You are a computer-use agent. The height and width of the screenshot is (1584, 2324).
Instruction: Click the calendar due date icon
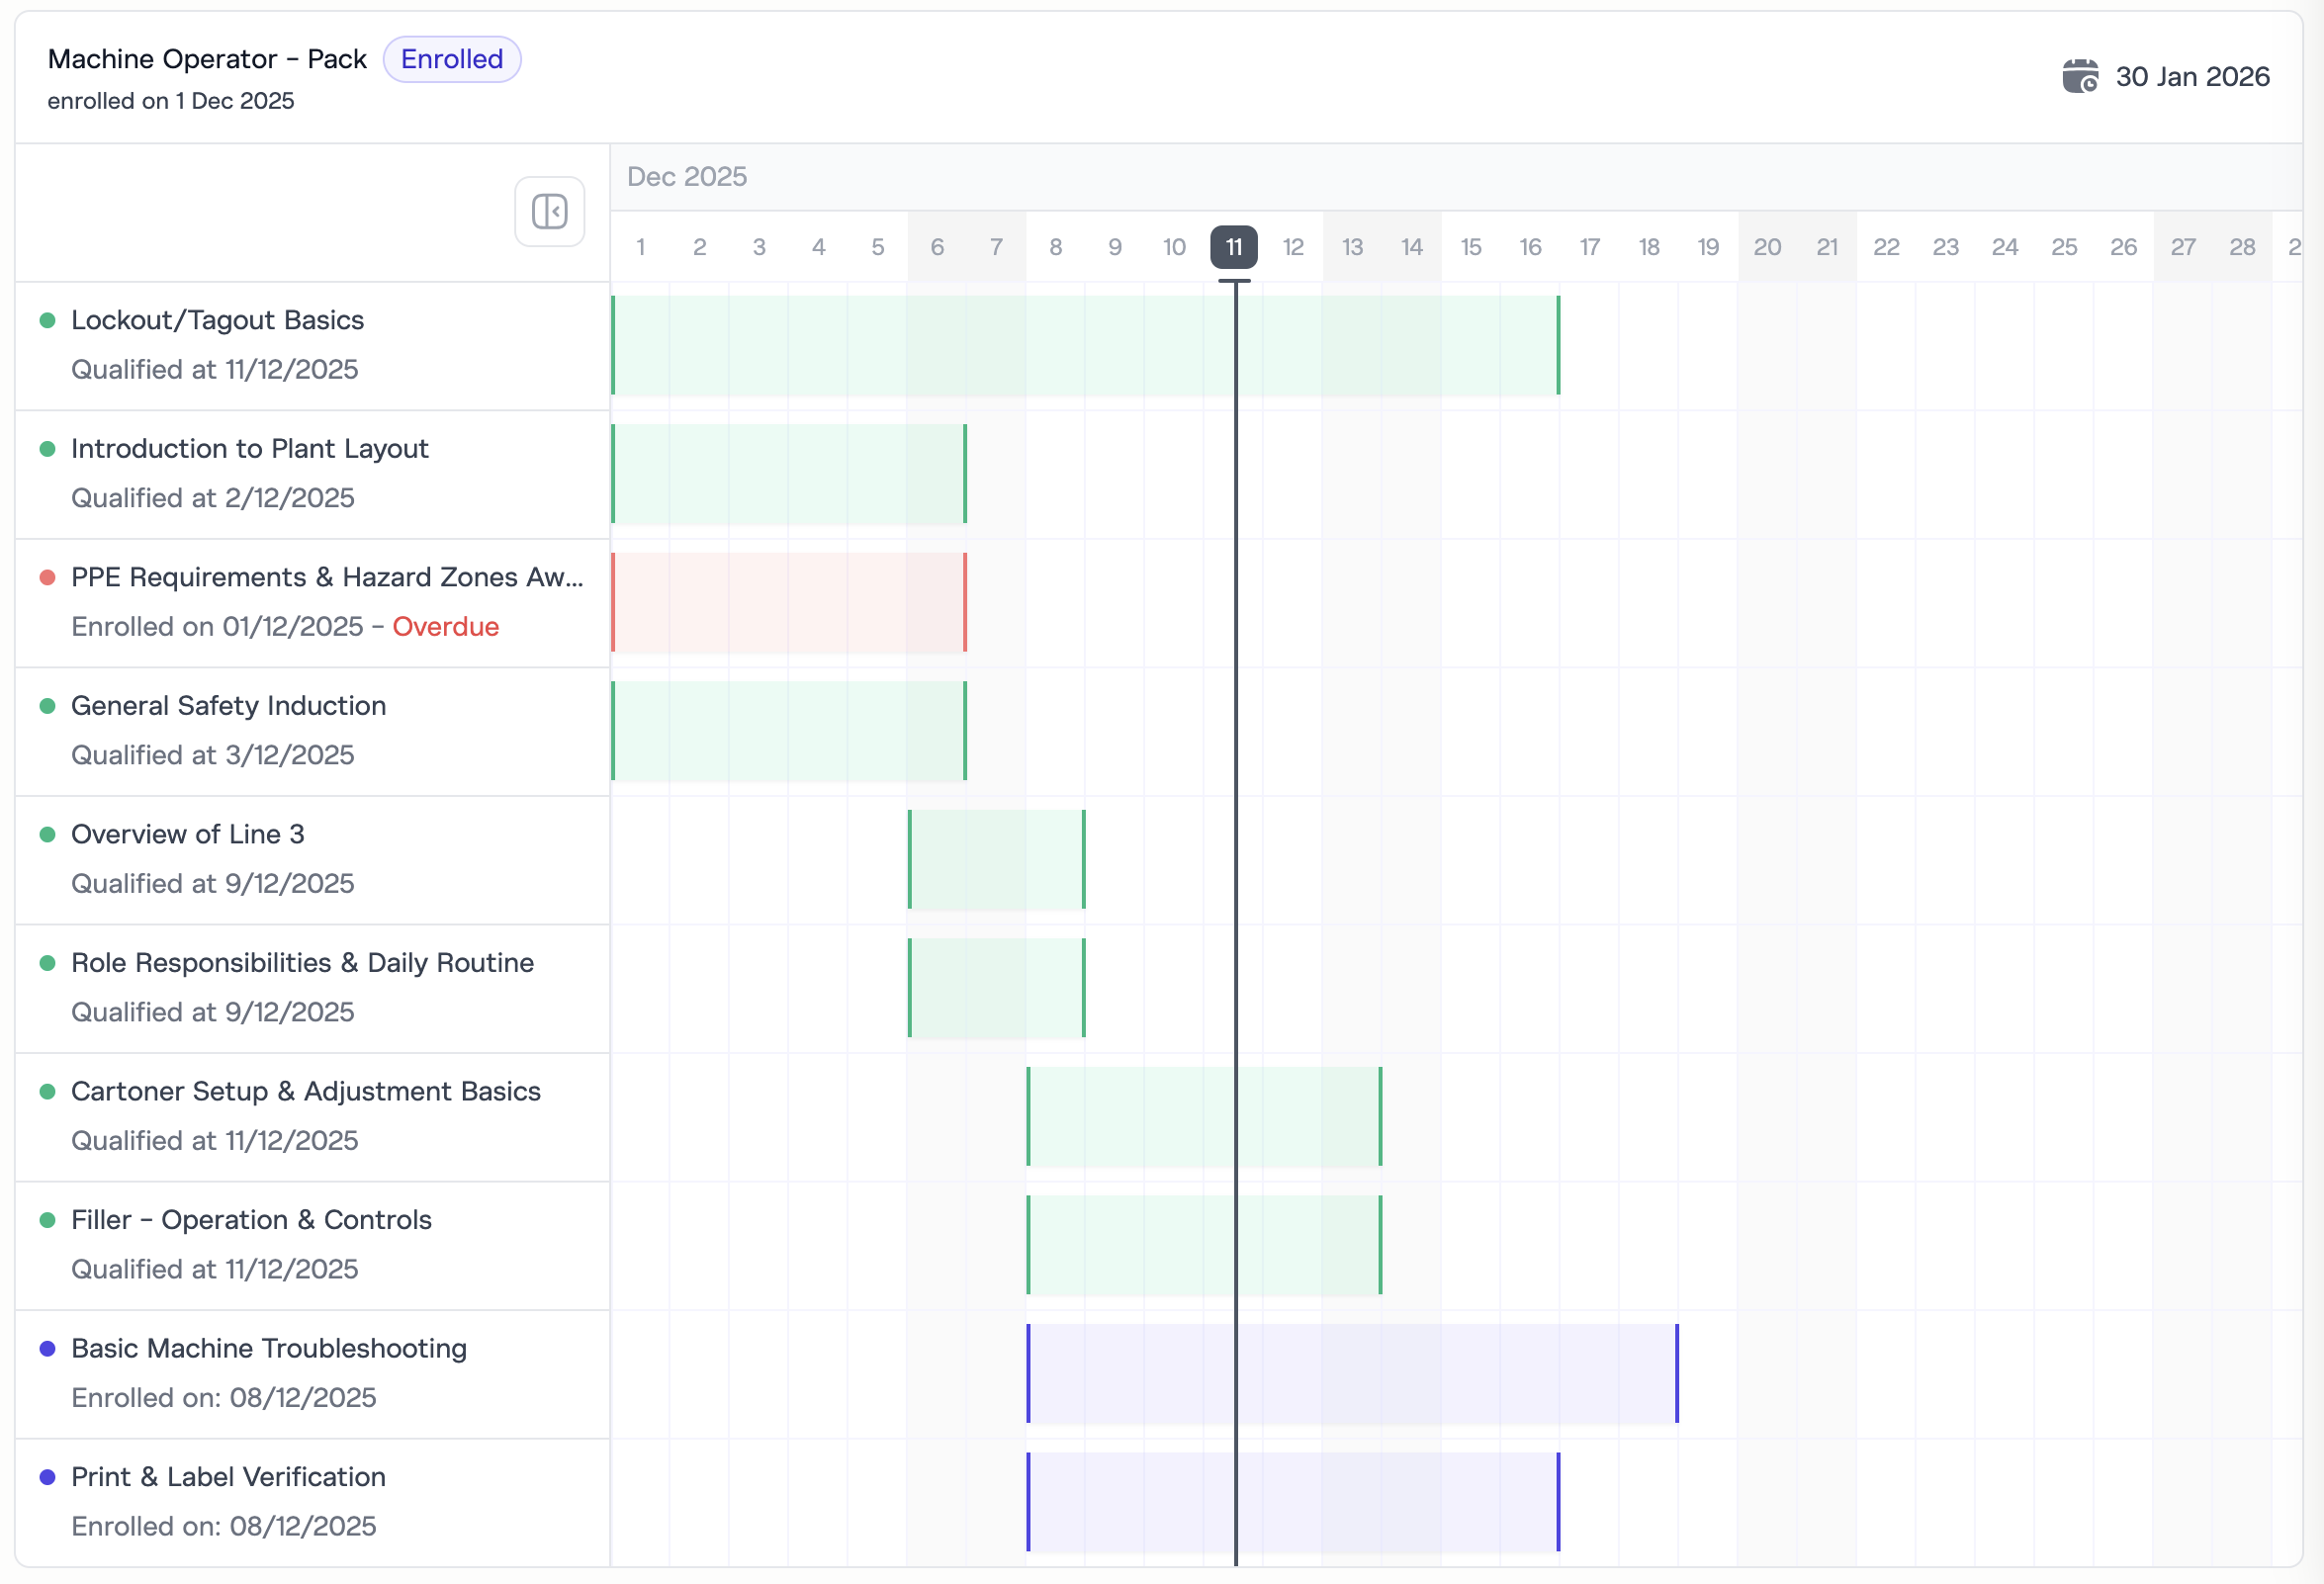[2080, 76]
